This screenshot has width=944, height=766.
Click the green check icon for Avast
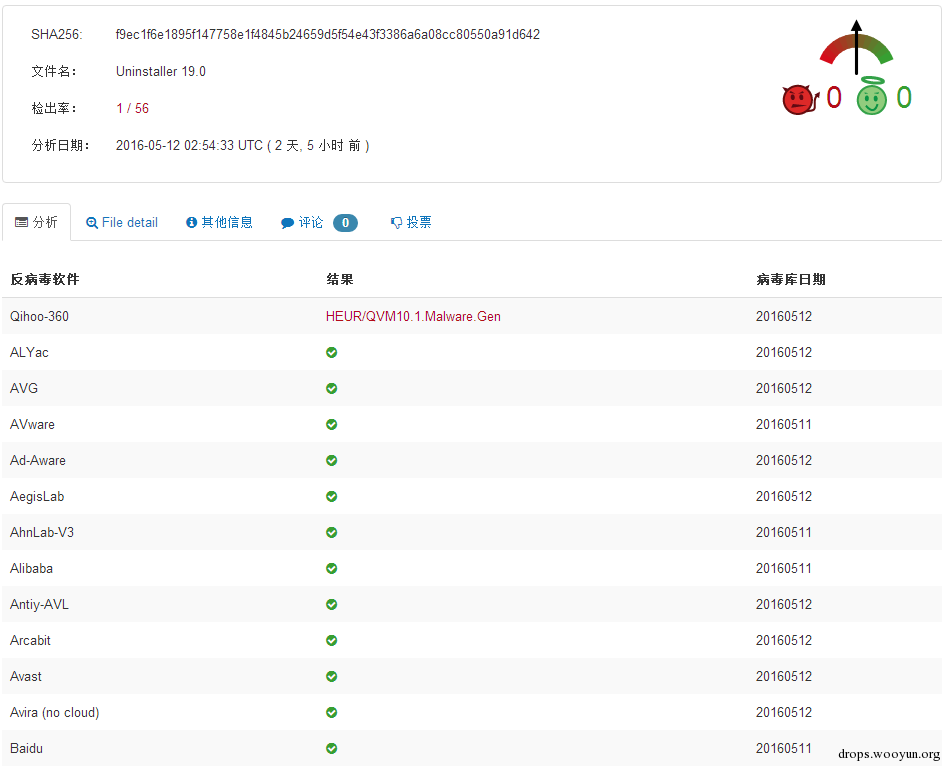[331, 676]
